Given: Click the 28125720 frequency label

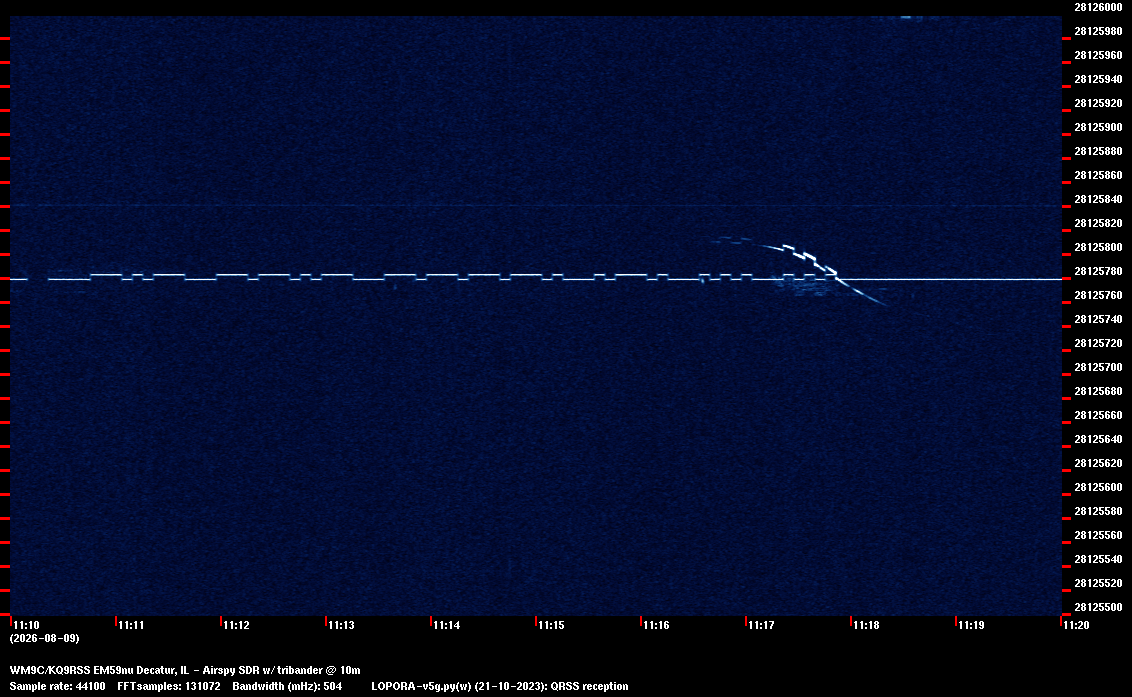Looking at the screenshot, I should 1098,343.
